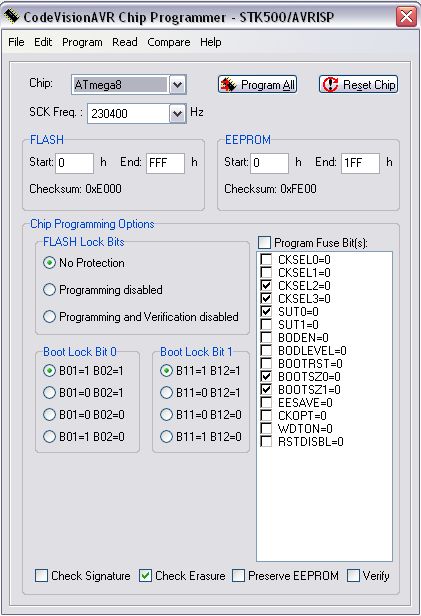
Task: Choose B01=0 B02=0 boot lock
Action: (x=49, y=414)
